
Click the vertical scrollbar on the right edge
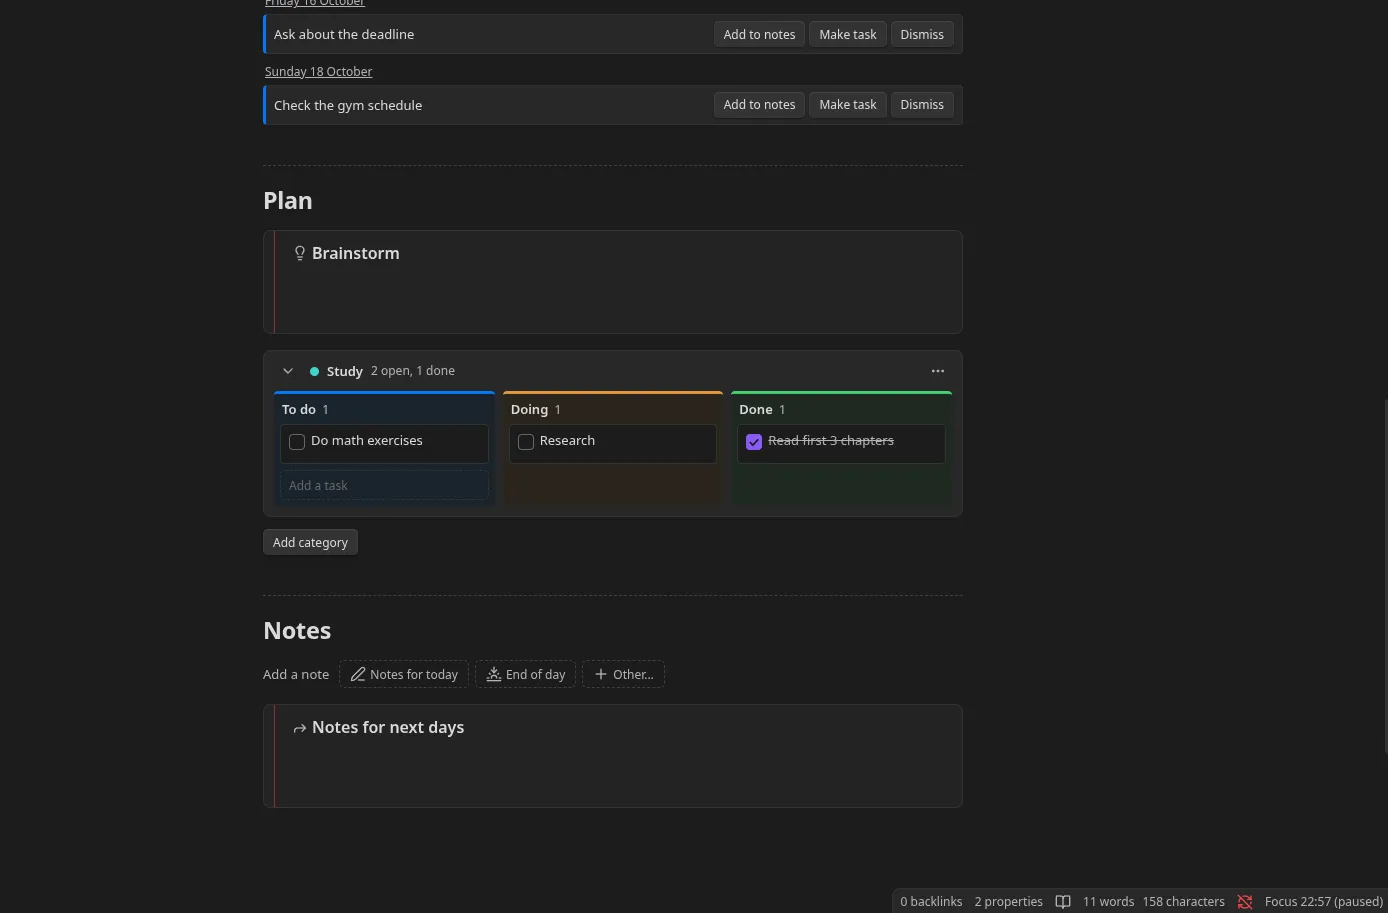point(1385,575)
